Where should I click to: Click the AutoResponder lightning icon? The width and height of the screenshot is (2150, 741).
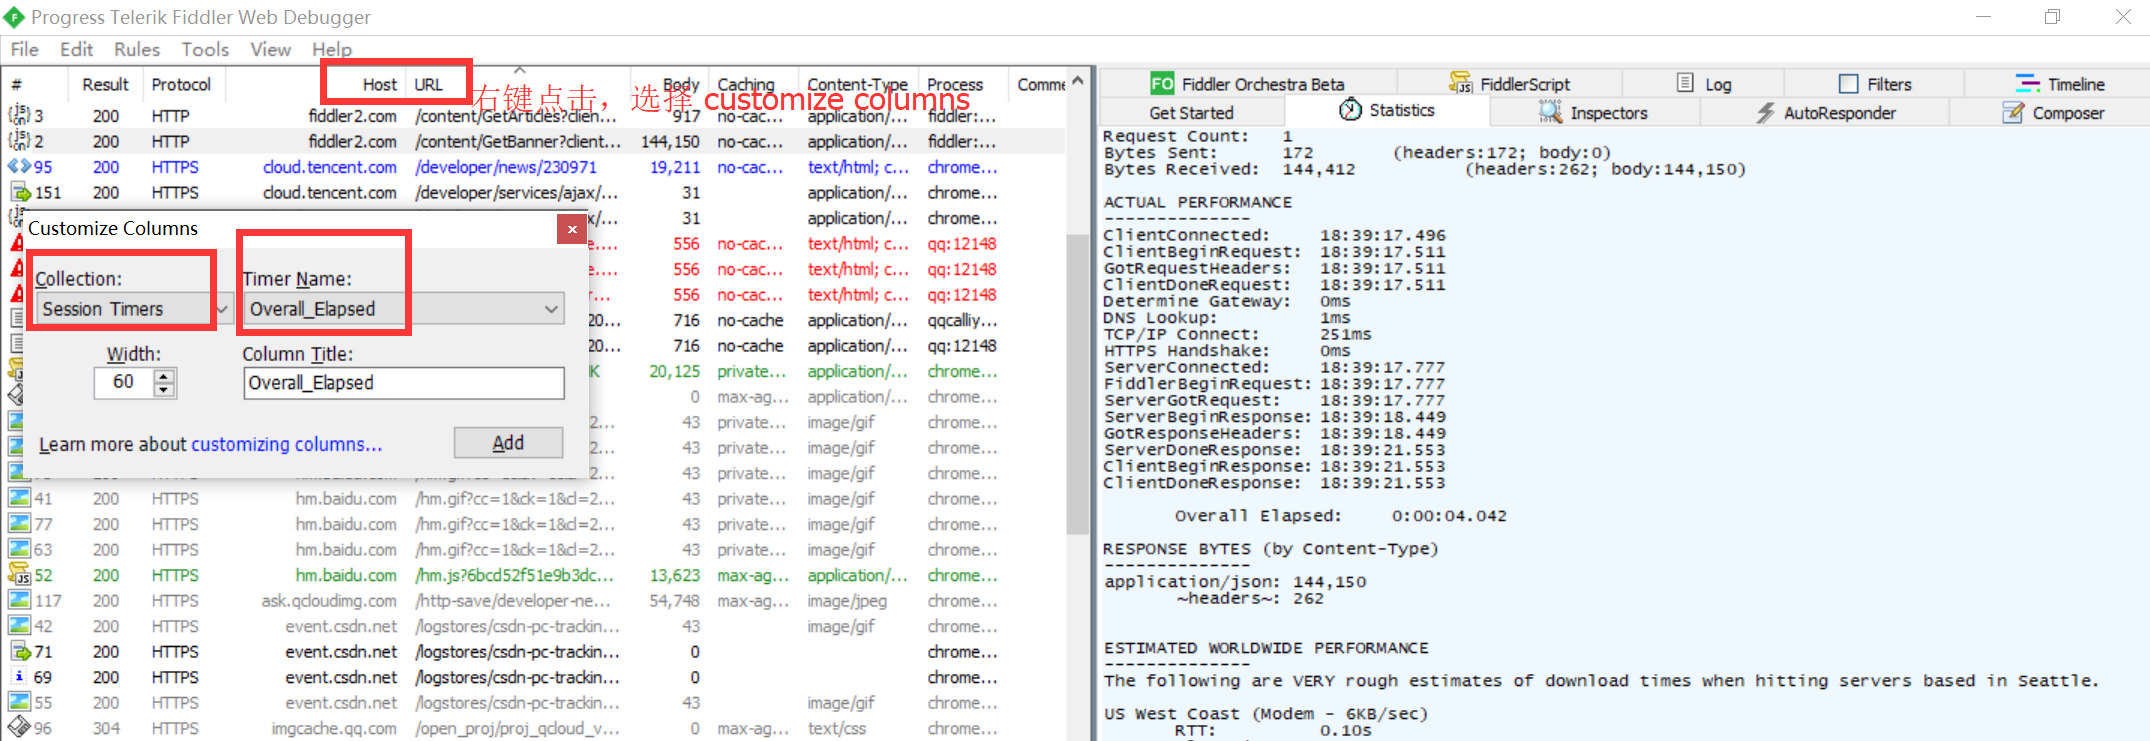tap(1766, 113)
